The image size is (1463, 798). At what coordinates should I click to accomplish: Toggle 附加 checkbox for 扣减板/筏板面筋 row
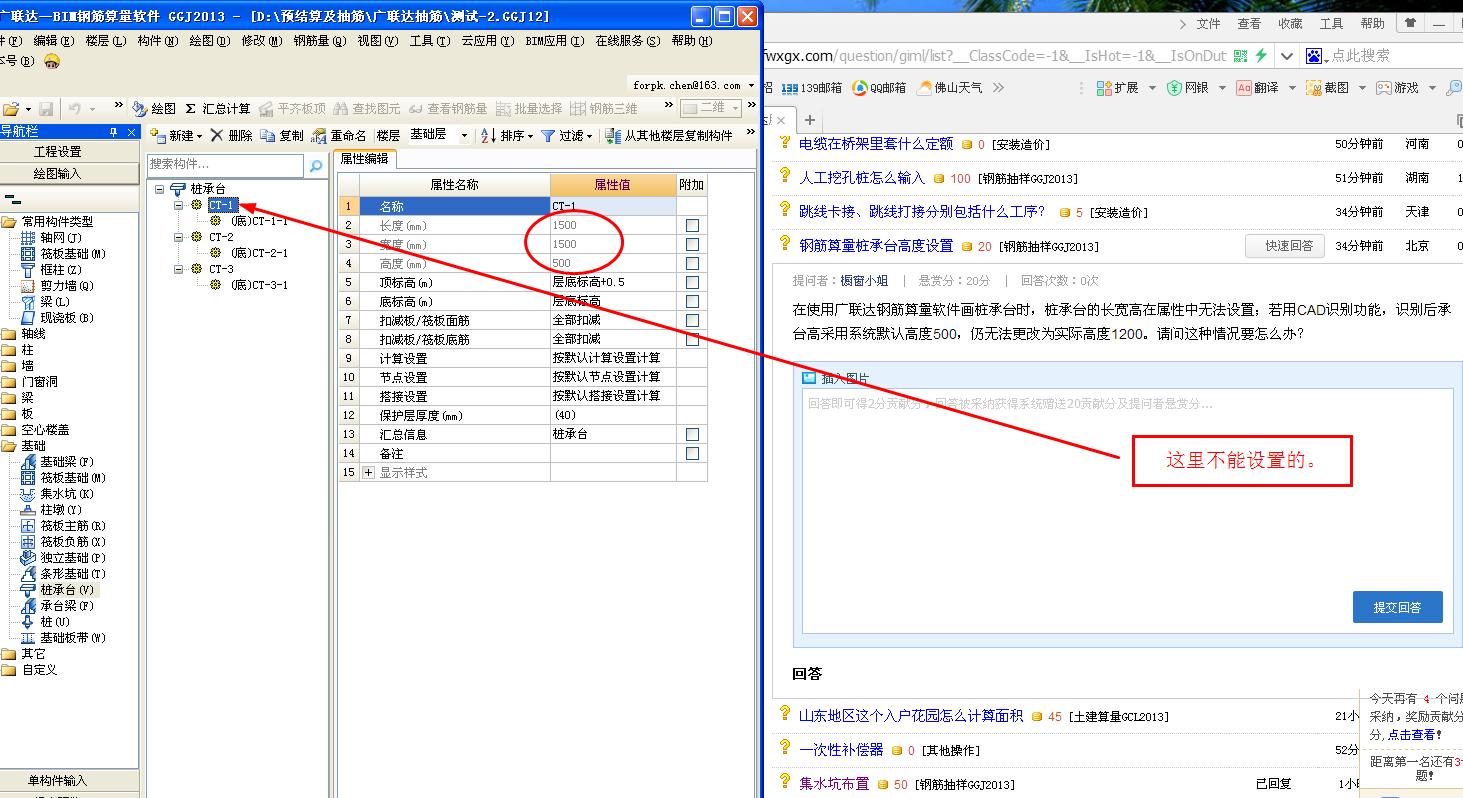(x=692, y=320)
